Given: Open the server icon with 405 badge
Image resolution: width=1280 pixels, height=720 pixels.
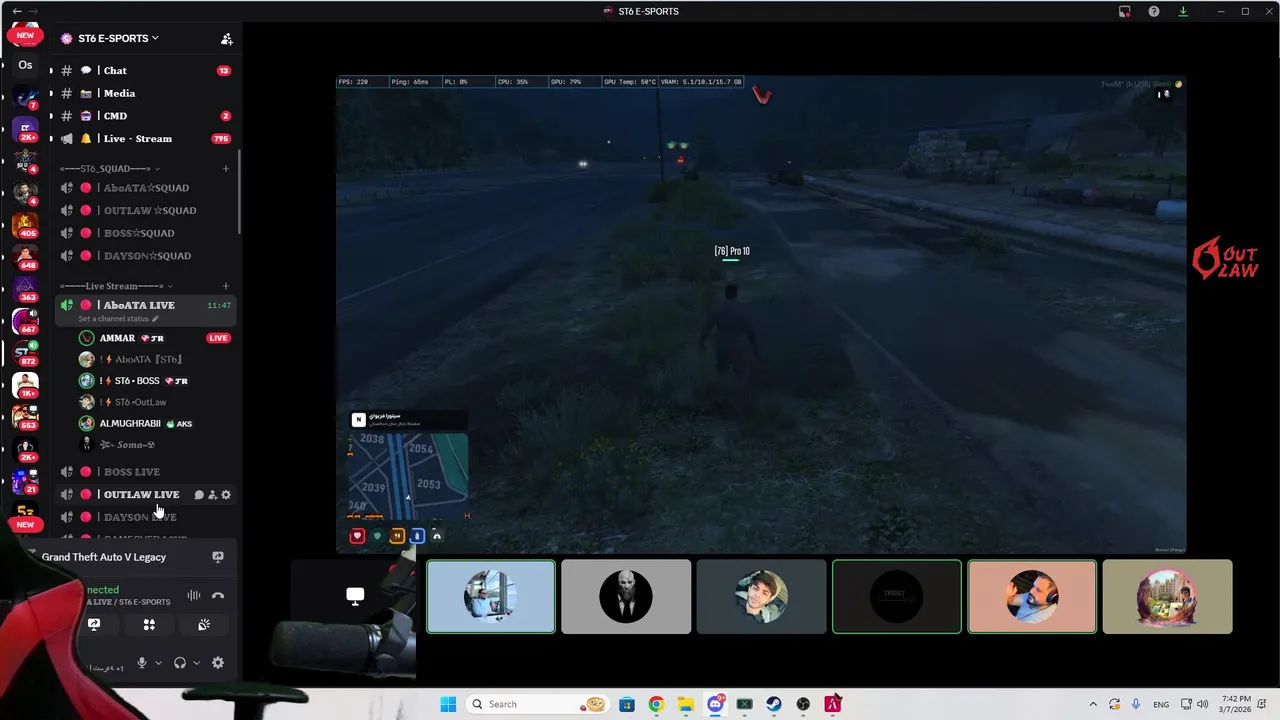Looking at the screenshot, I should point(25,225).
